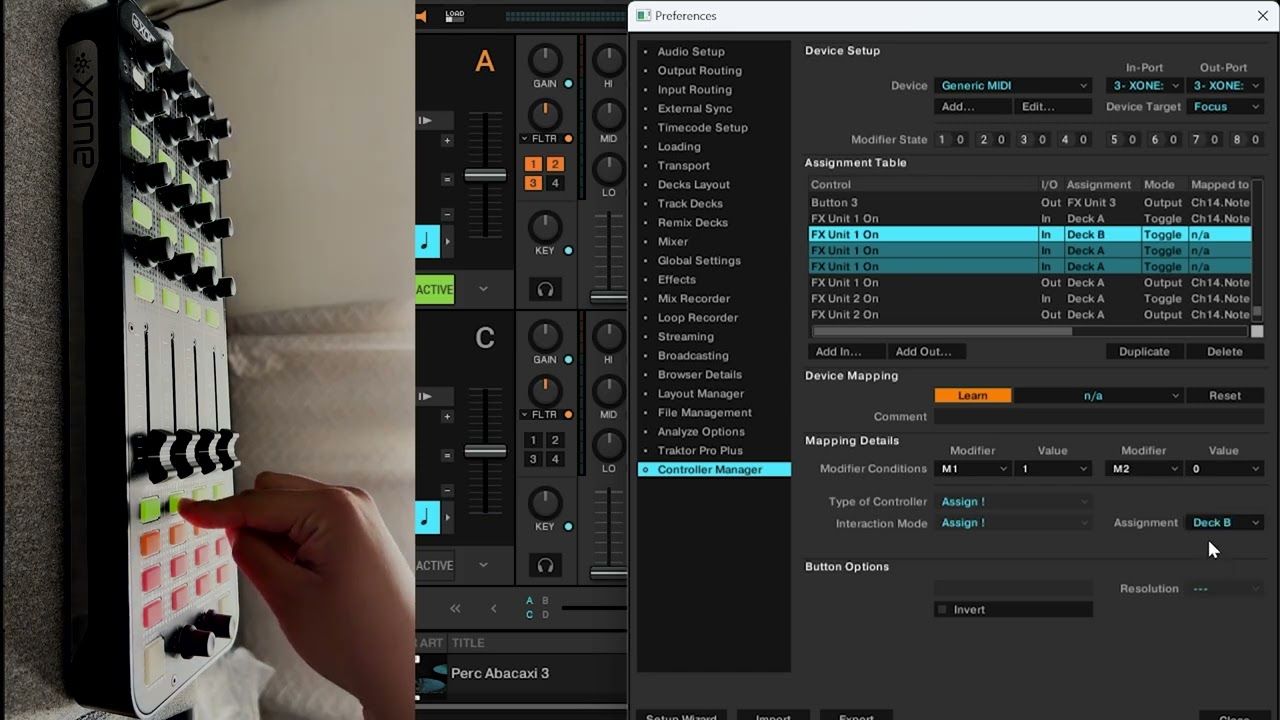The height and width of the screenshot is (720, 1280).
Task: Enable the Invert checkbox
Action: tap(942, 610)
